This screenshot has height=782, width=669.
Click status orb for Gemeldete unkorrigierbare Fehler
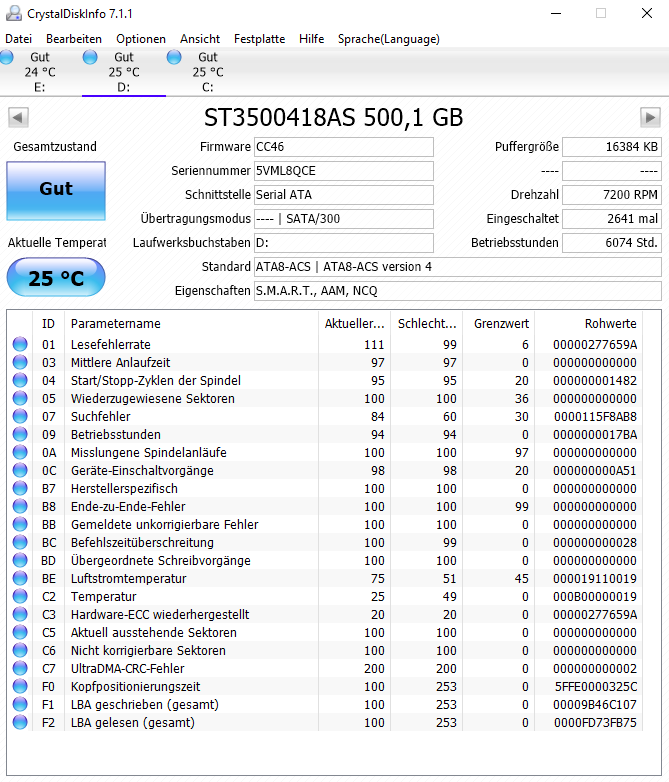(20, 524)
